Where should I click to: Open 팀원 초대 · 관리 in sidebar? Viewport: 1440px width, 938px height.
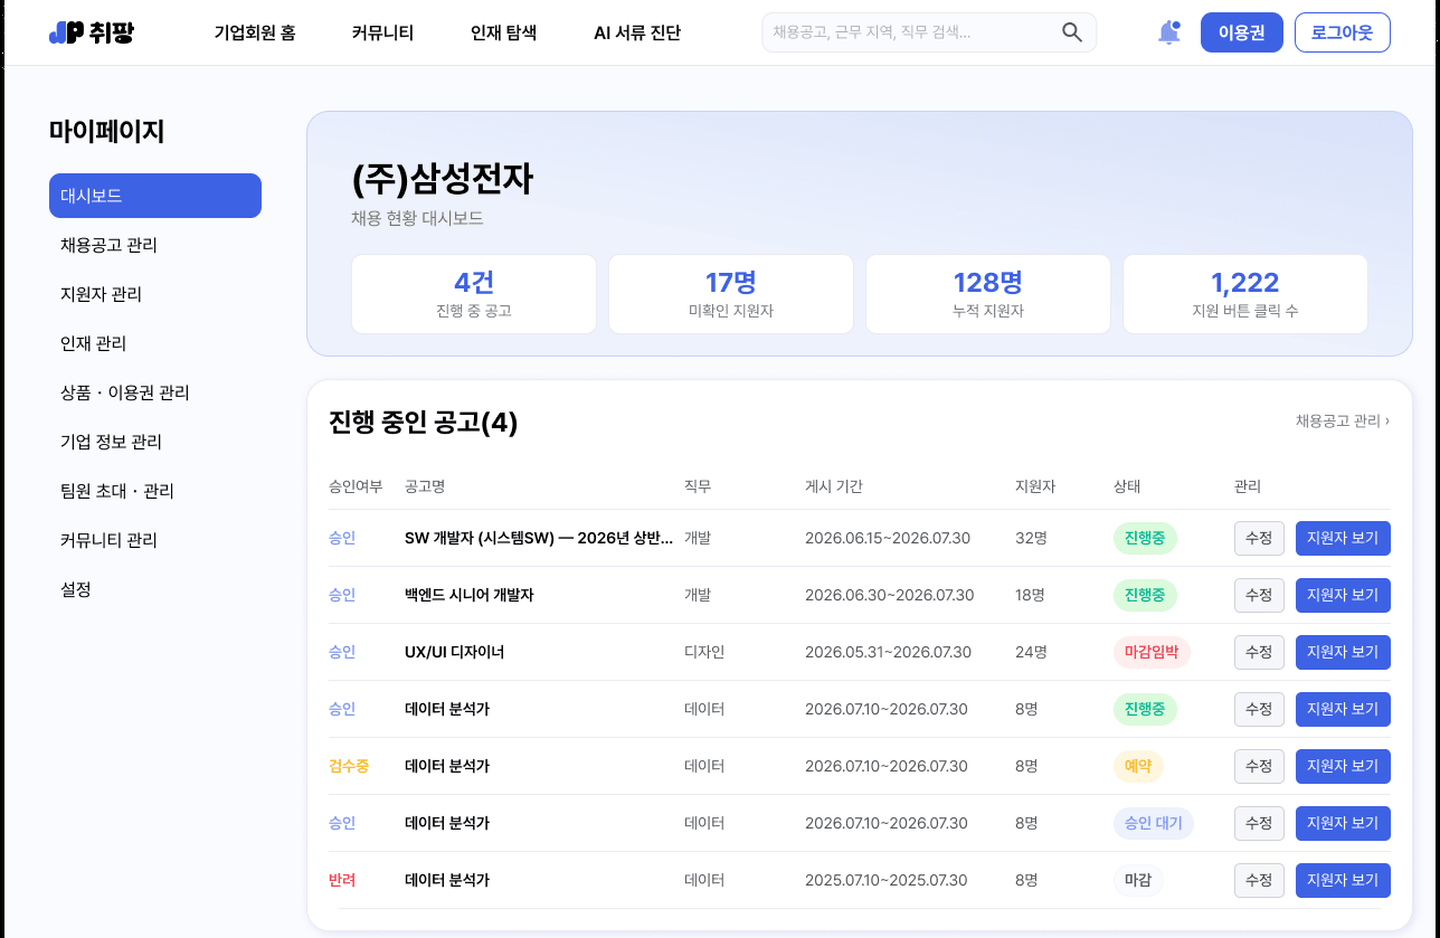tap(117, 490)
